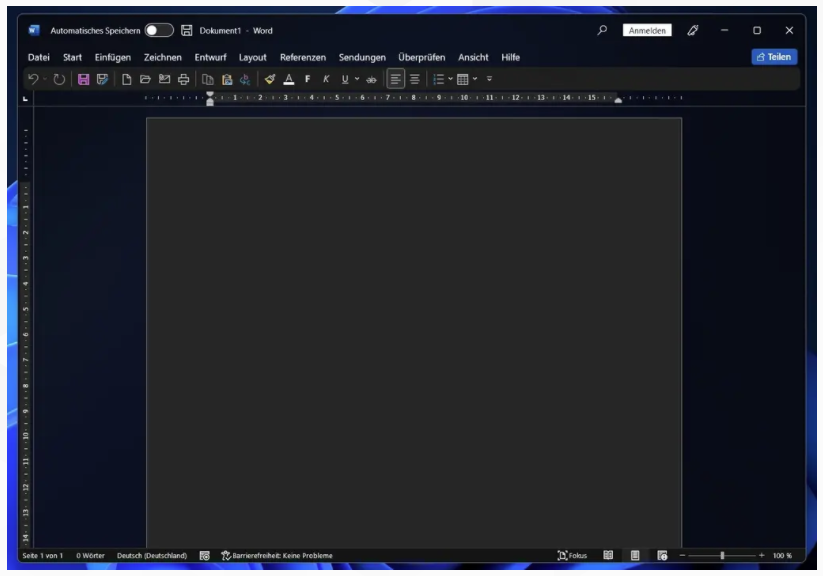Image resolution: width=823 pixels, height=576 pixels.
Task: Click the Print icon in quick toolbar
Action: click(183, 79)
